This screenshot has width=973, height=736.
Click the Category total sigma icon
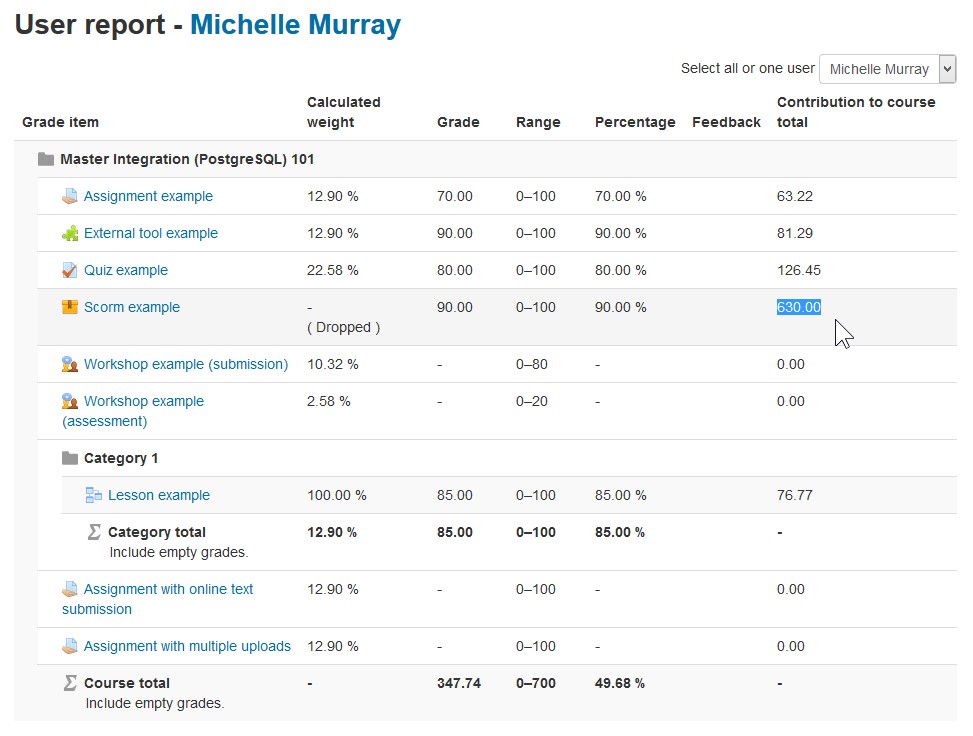pyautogui.click(x=94, y=532)
